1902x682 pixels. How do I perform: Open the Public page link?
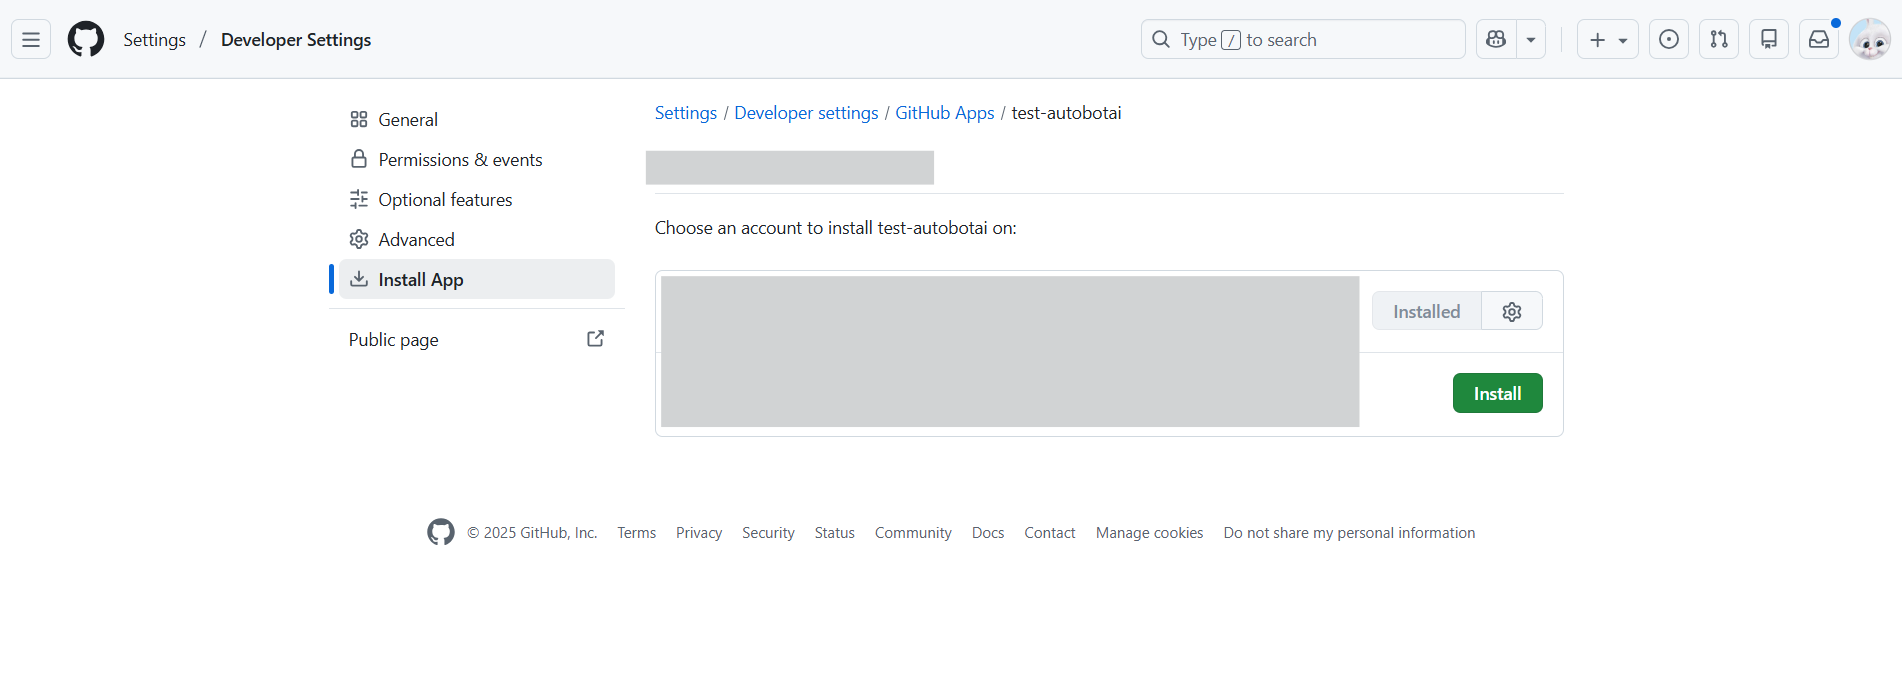[477, 339]
